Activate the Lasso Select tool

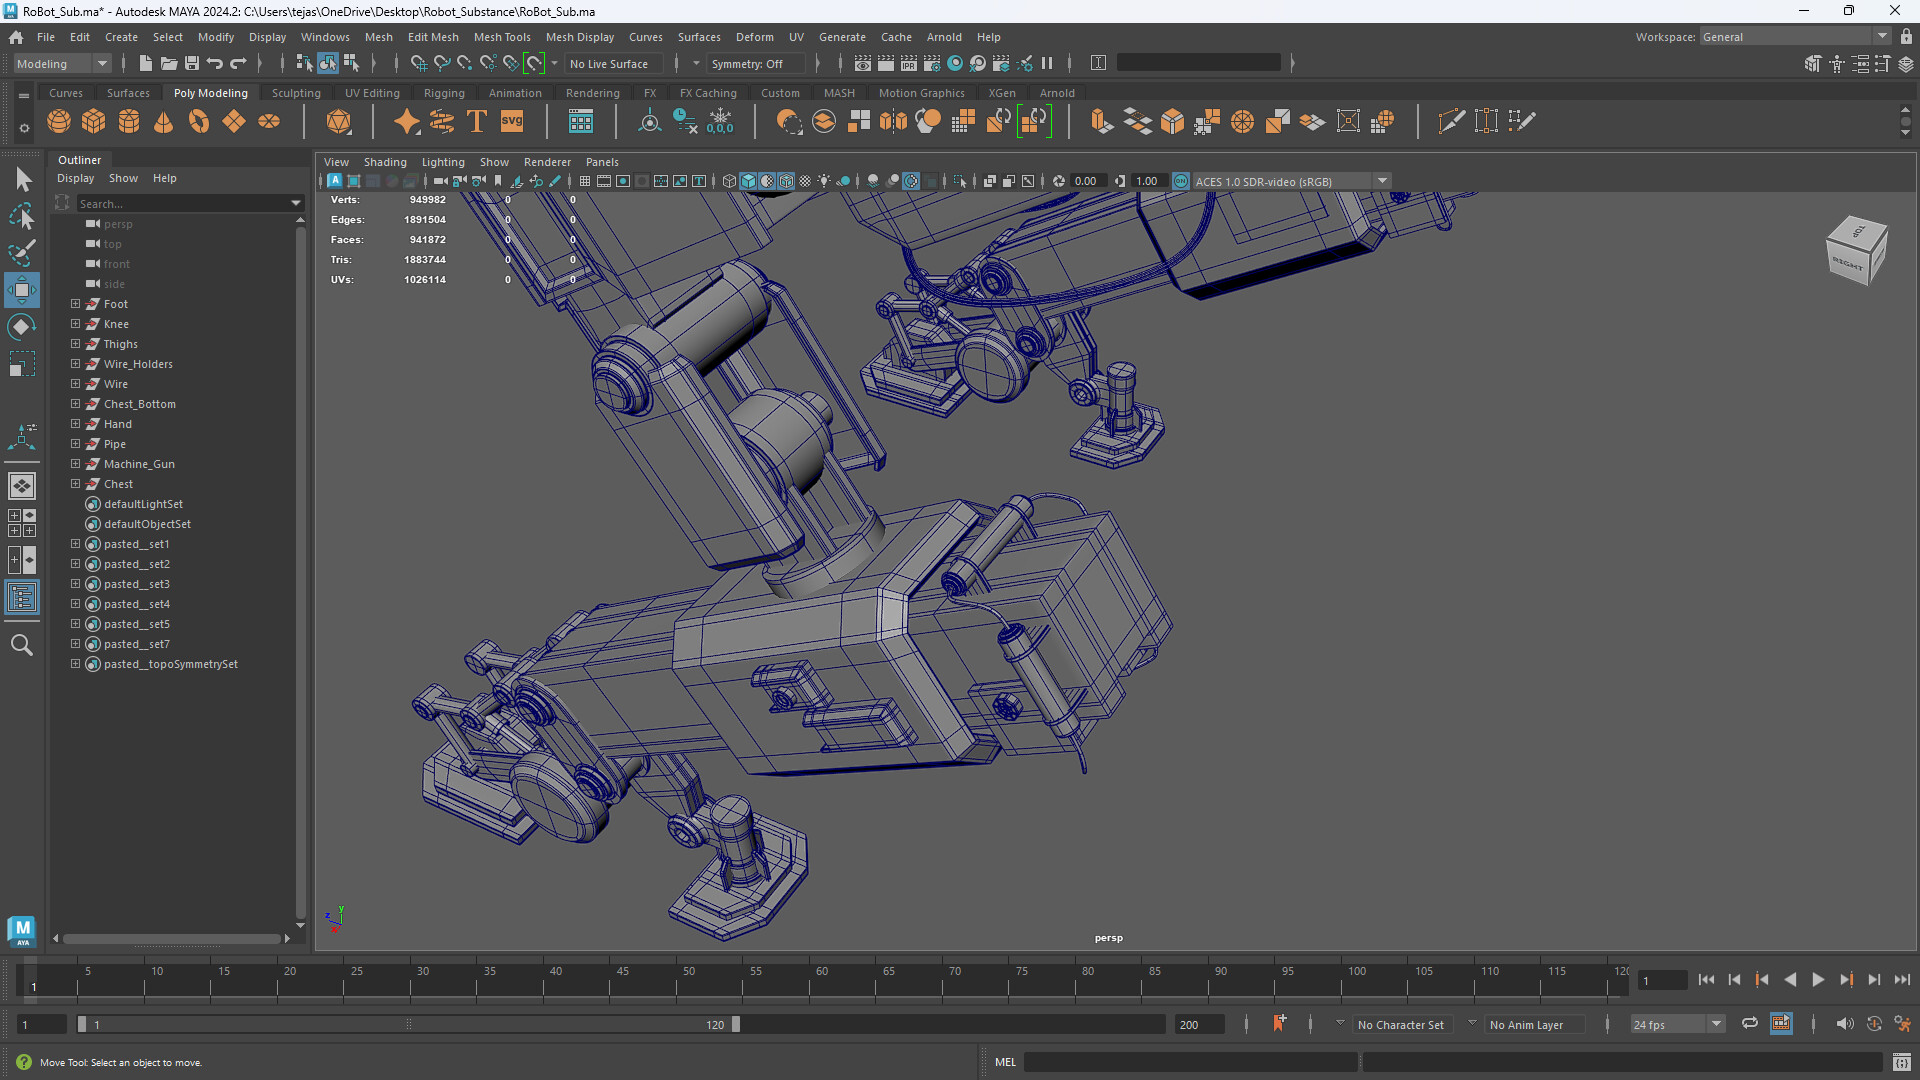[x=22, y=216]
